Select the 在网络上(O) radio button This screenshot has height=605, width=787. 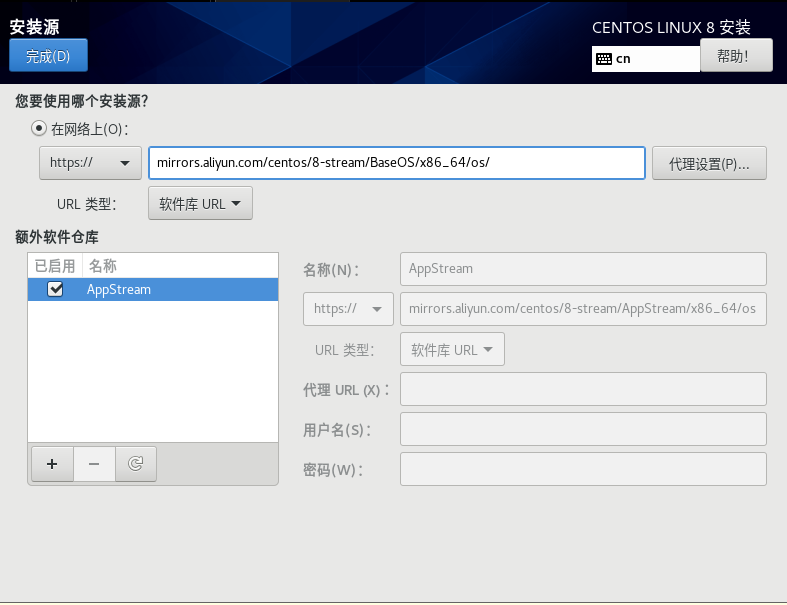39,129
